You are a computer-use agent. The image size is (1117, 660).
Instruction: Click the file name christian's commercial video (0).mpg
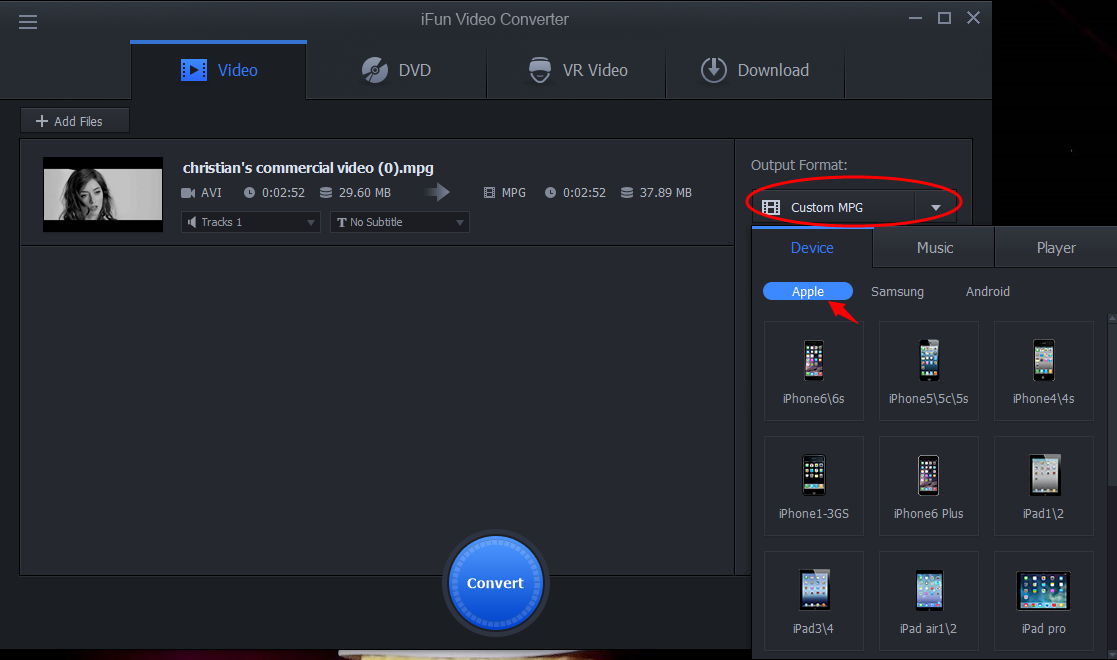pyautogui.click(x=308, y=167)
